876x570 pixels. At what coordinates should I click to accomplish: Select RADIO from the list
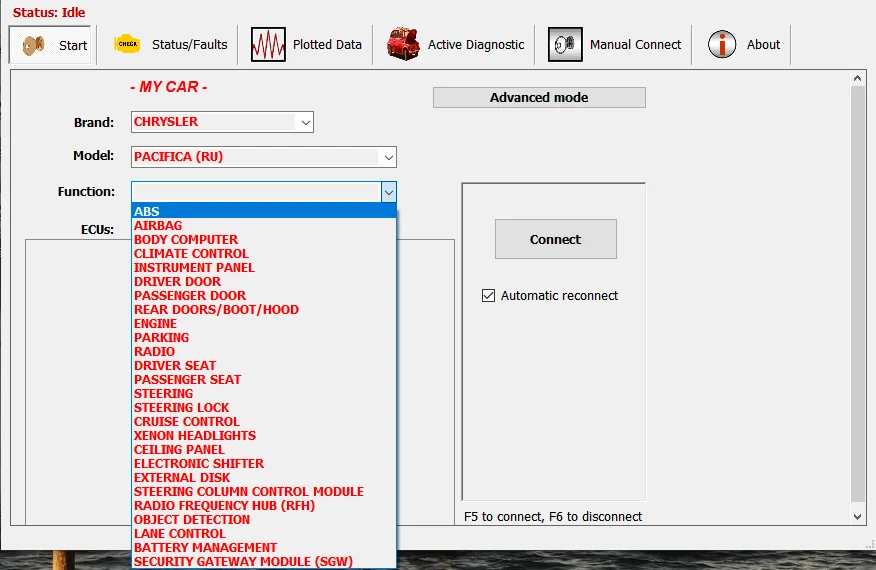tap(264, 352)
